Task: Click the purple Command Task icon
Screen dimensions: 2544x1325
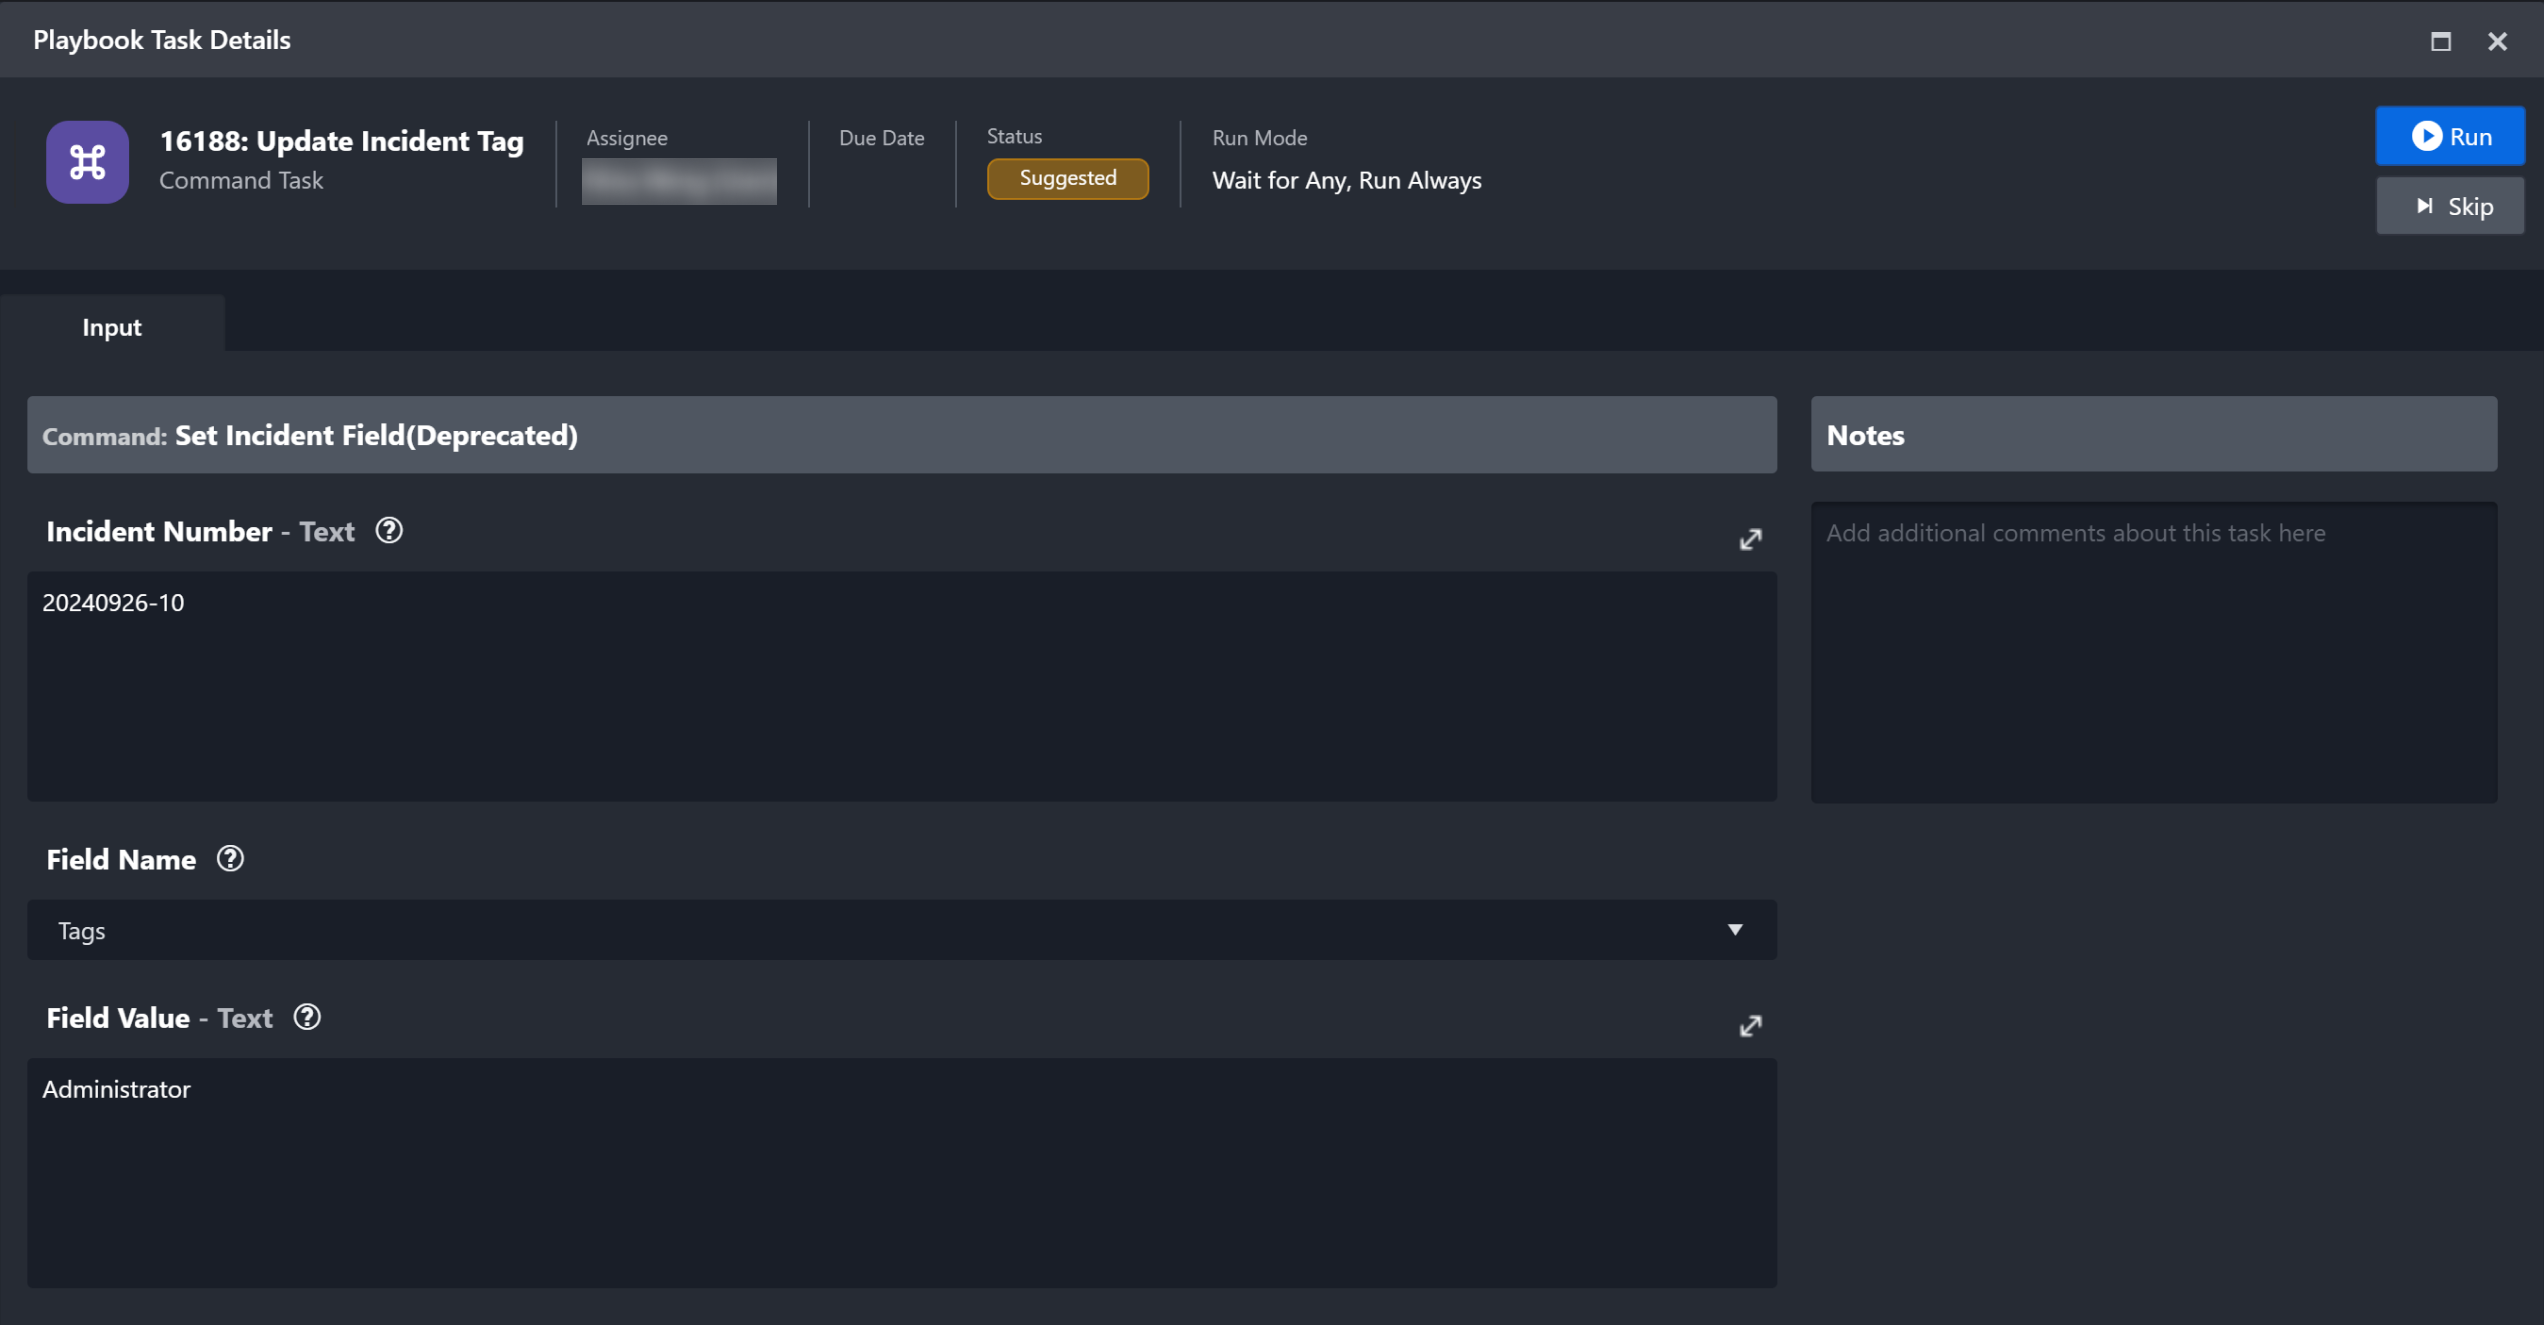Action: (x=87, y=162)
